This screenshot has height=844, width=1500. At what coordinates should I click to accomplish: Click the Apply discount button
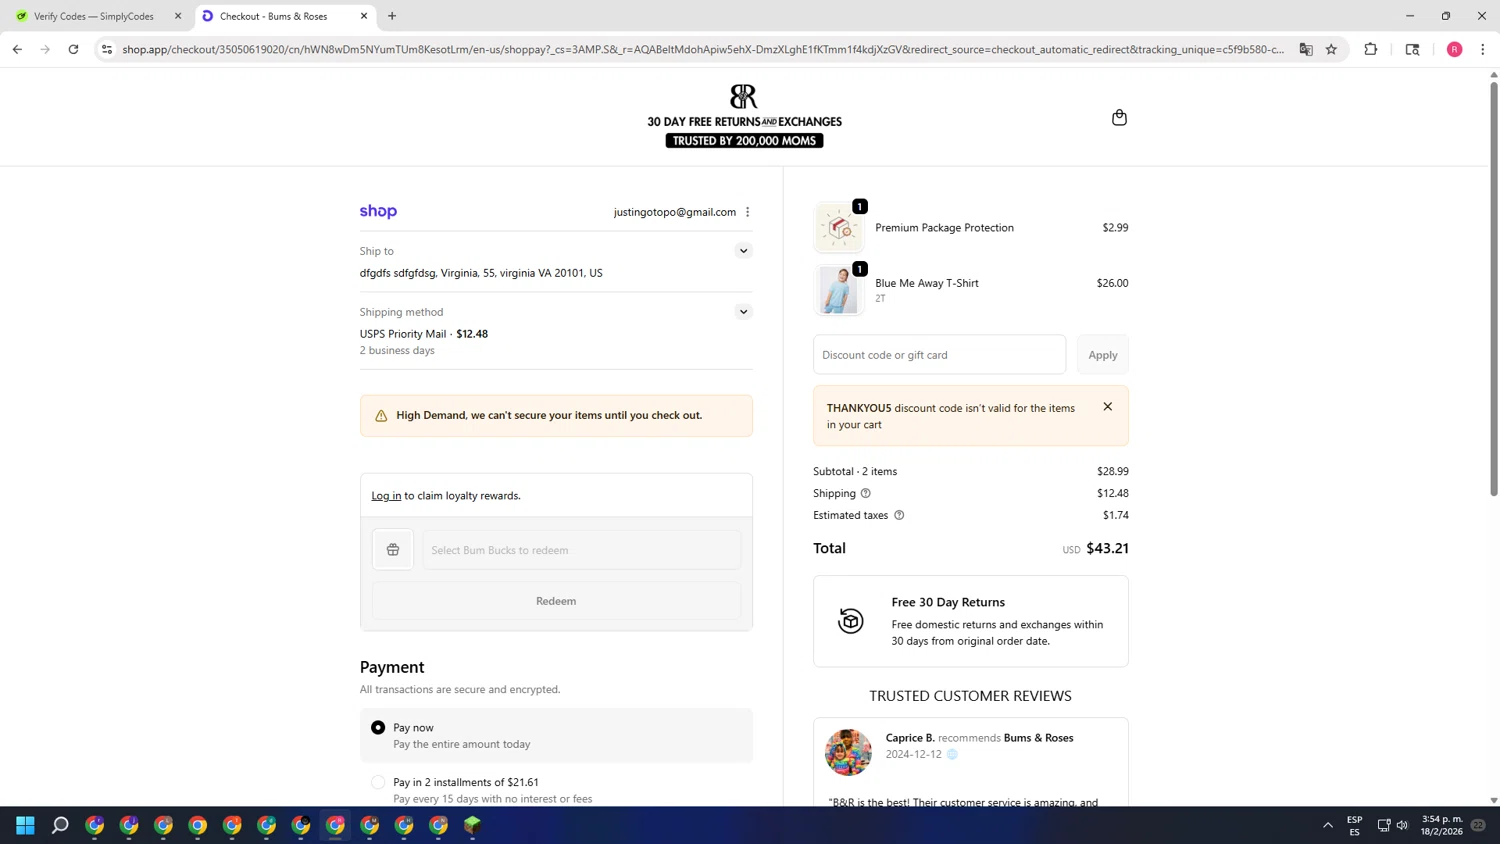(x=1103, y=355)
